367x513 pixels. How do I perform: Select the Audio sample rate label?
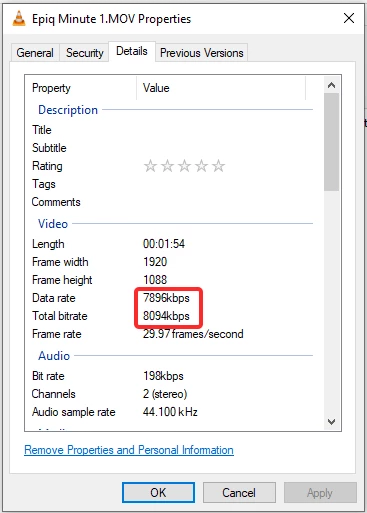pyautogui.click(x=73, y=412)
